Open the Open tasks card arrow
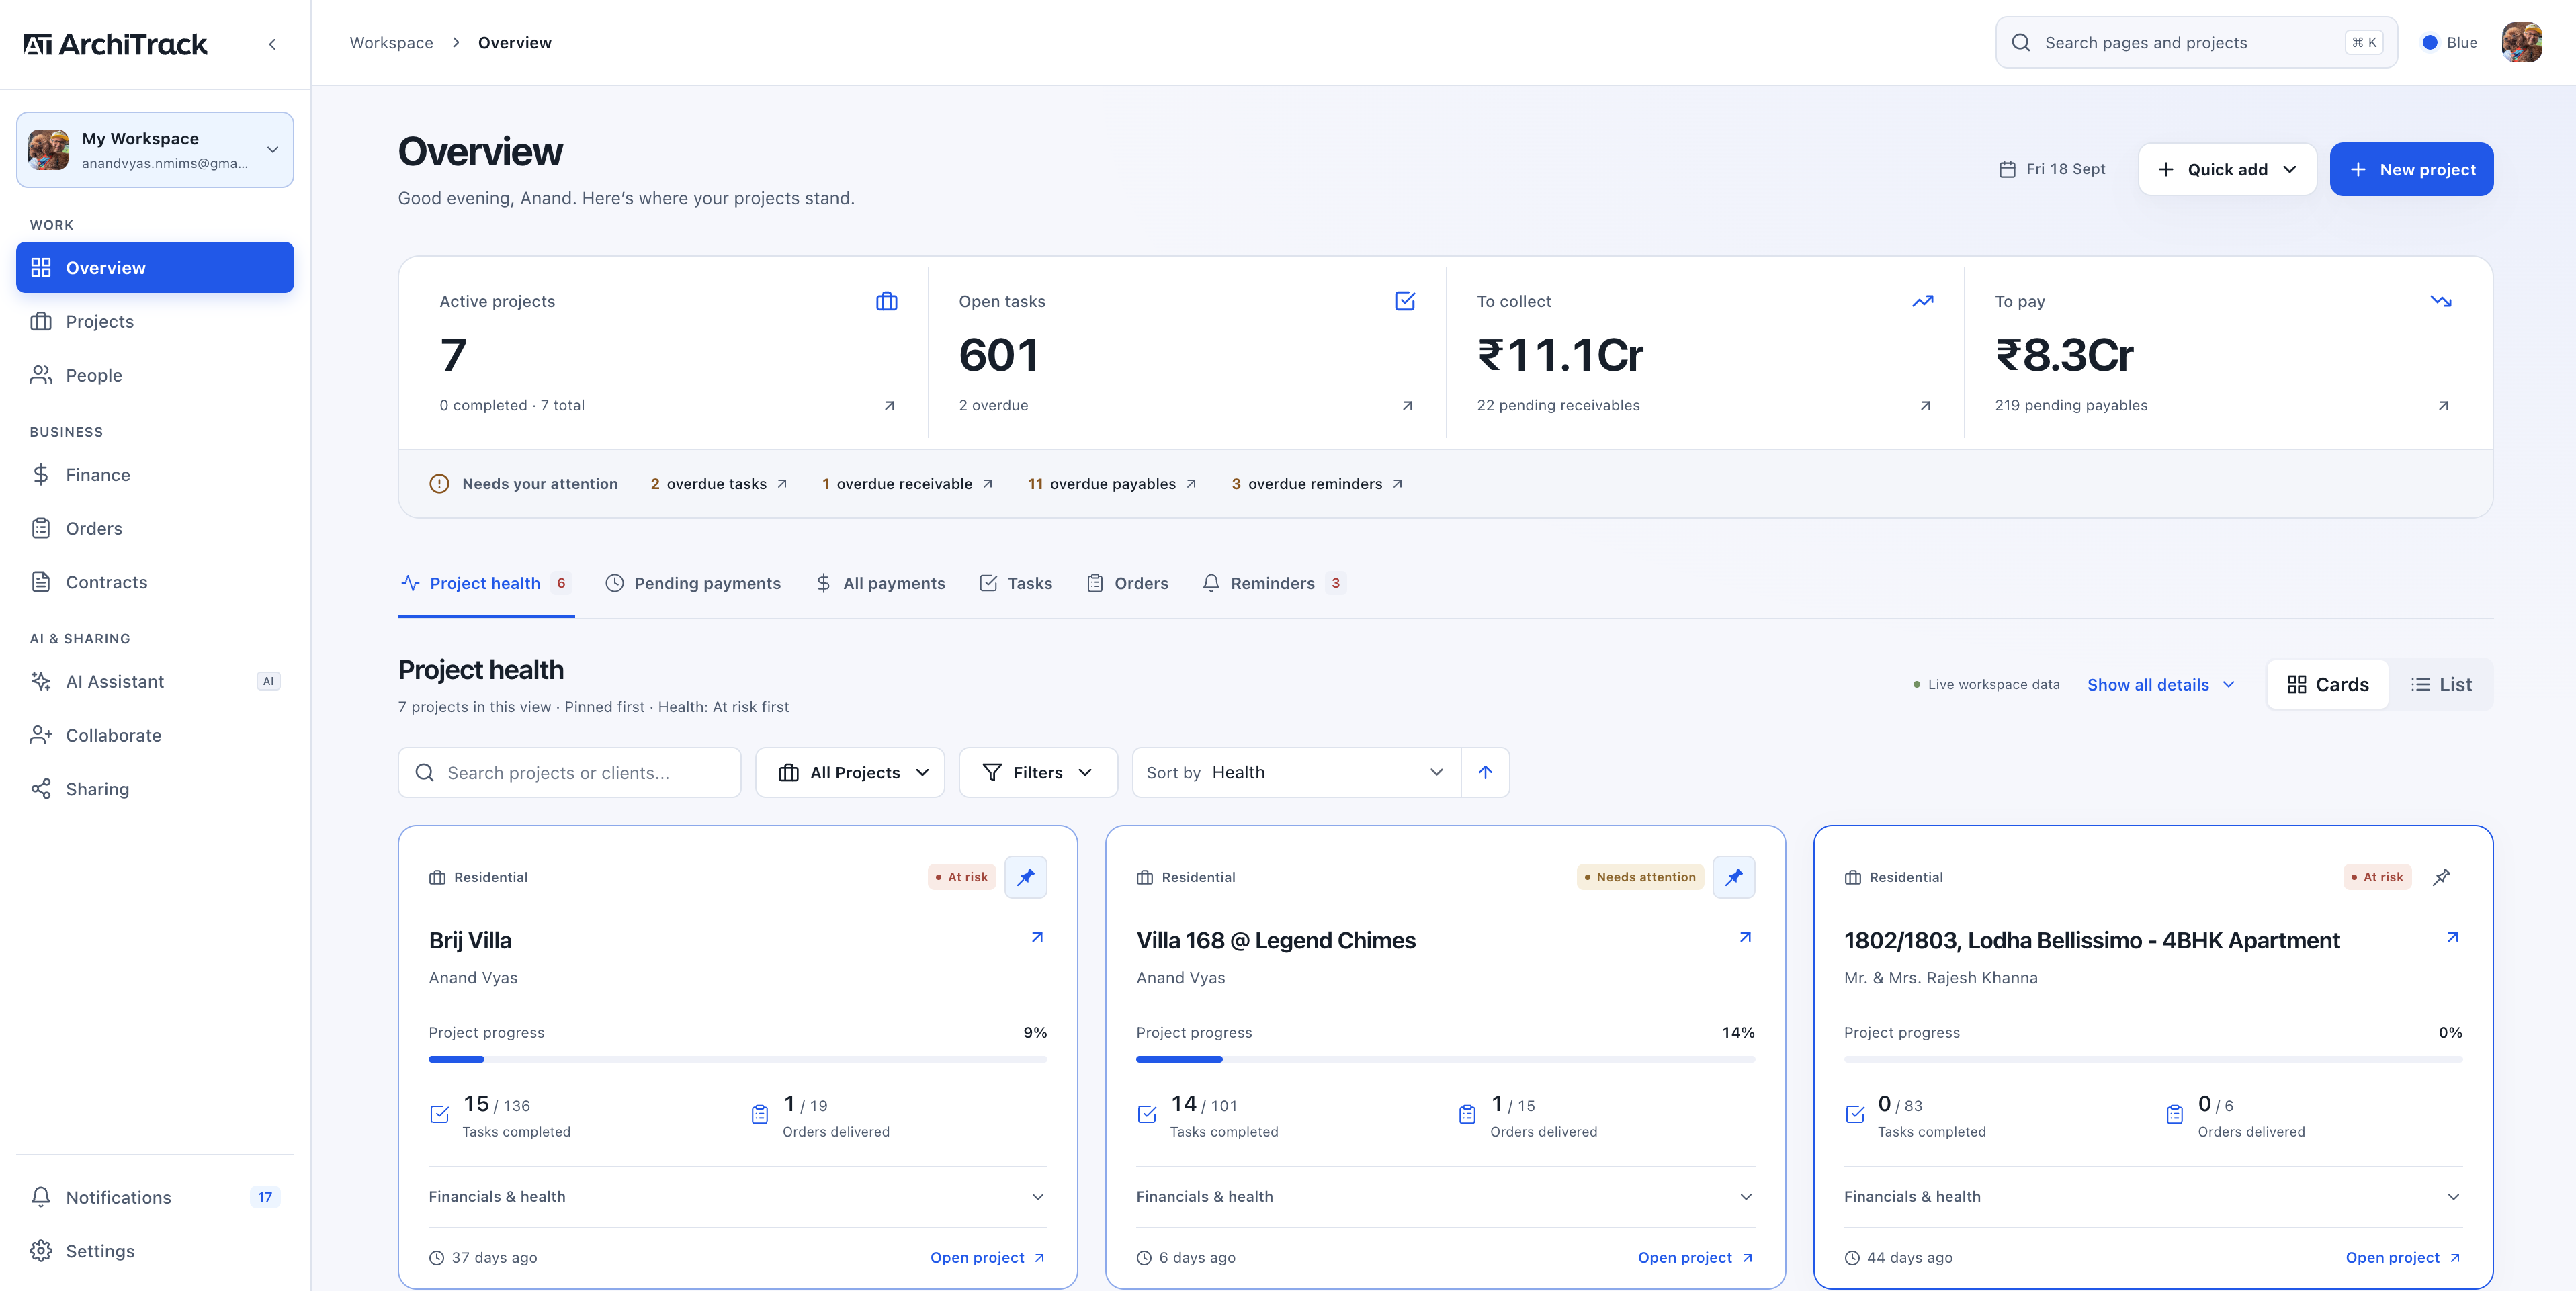Viewport: 2576px width, 1291px height. [x=1407, y=405]
